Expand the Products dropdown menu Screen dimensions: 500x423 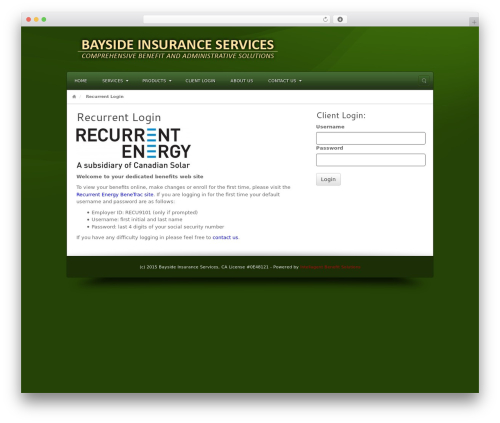pyautogui.click(x=157, y=81)
